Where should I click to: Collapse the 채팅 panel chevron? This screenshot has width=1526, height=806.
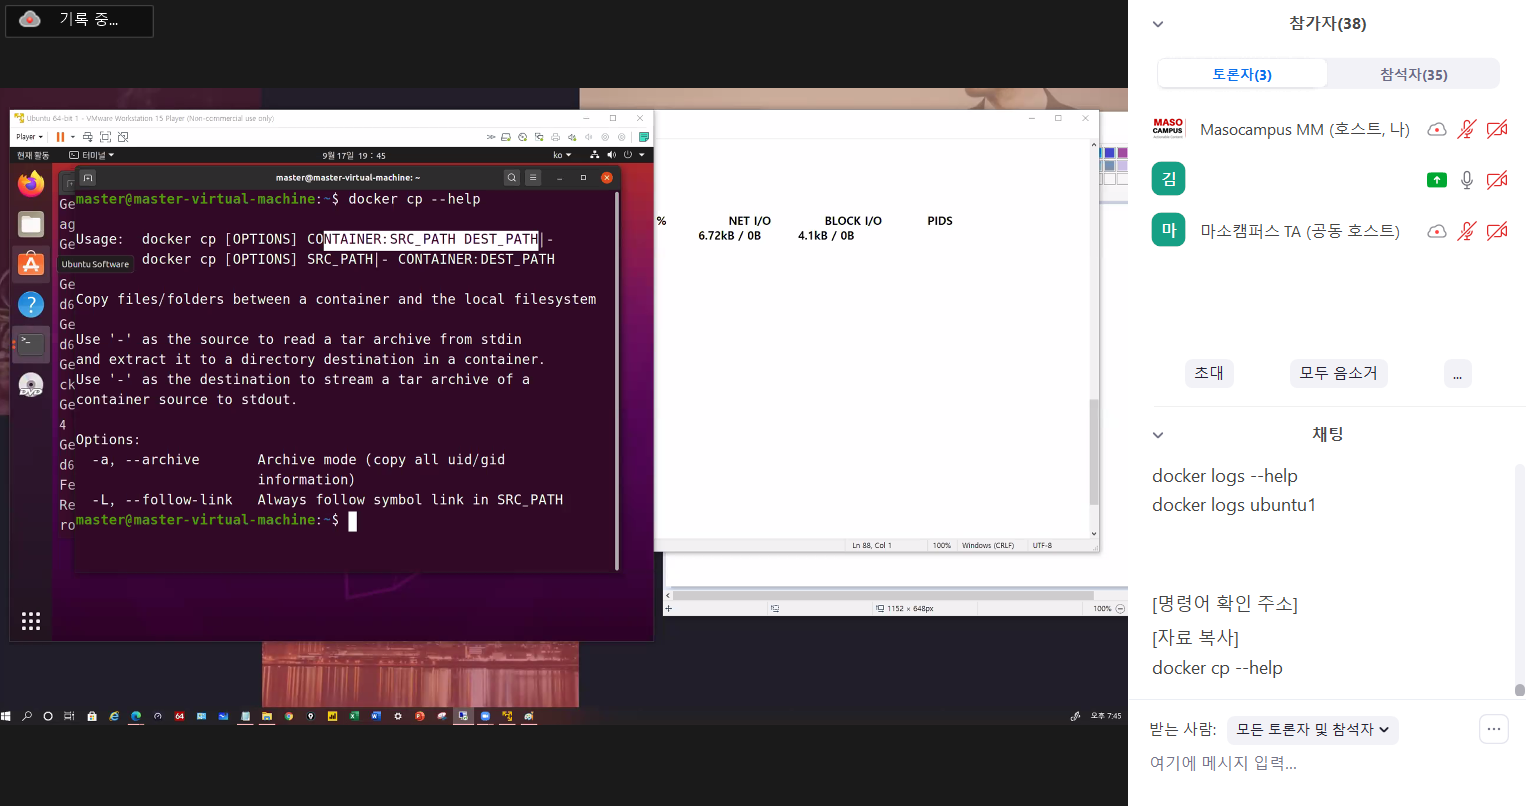click(1158, 435)
